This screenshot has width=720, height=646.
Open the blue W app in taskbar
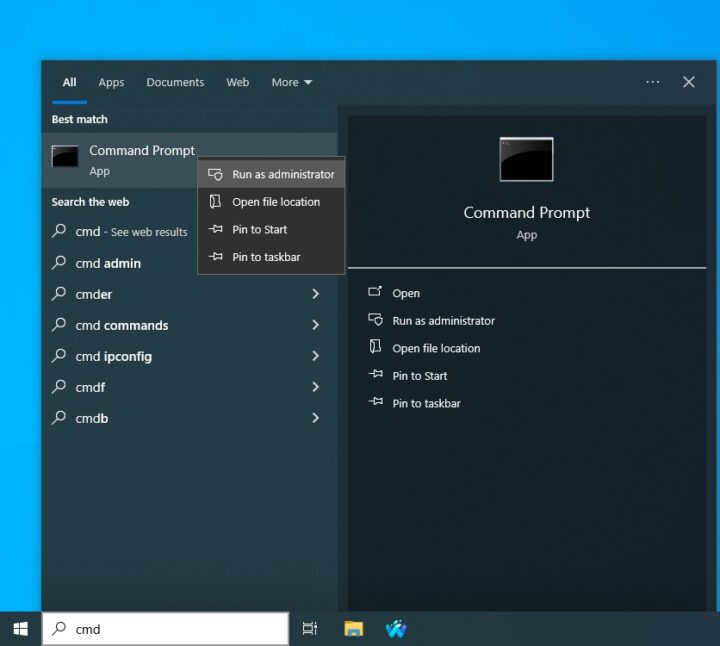pos(396,629)
